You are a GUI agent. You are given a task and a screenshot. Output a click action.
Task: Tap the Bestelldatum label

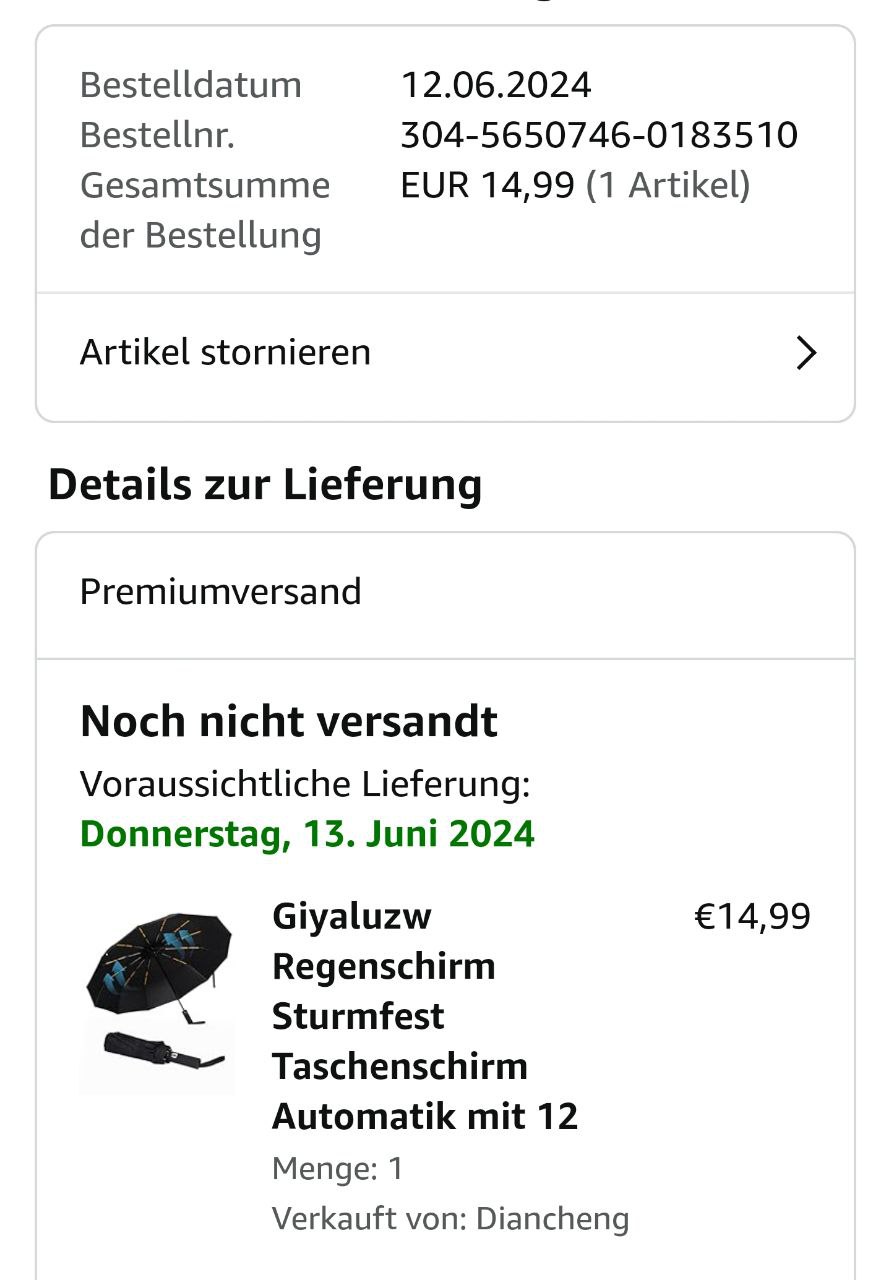(190, 85)
